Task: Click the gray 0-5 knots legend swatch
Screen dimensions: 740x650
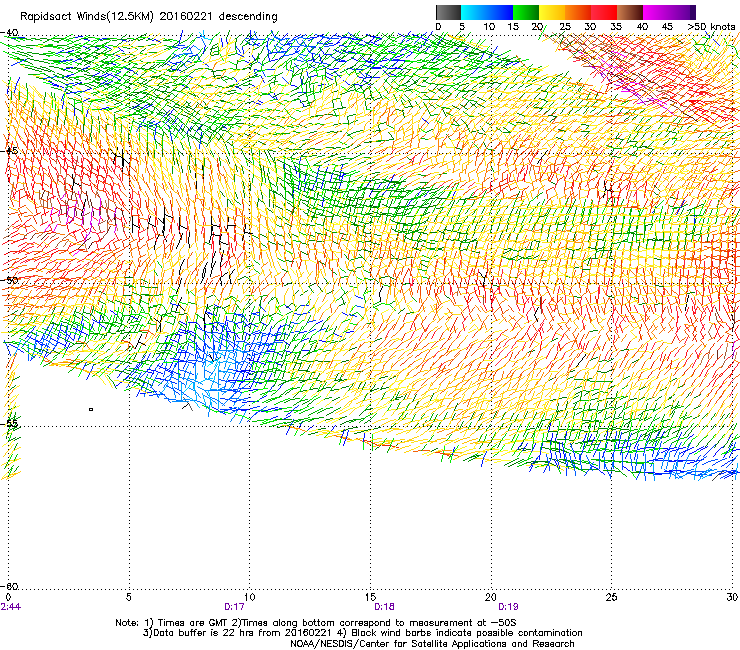Action: click(448, 12)
